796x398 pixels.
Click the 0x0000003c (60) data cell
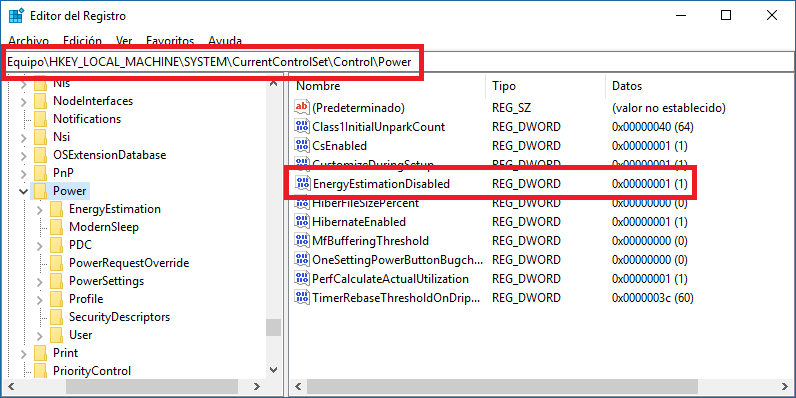click(653, 297)
